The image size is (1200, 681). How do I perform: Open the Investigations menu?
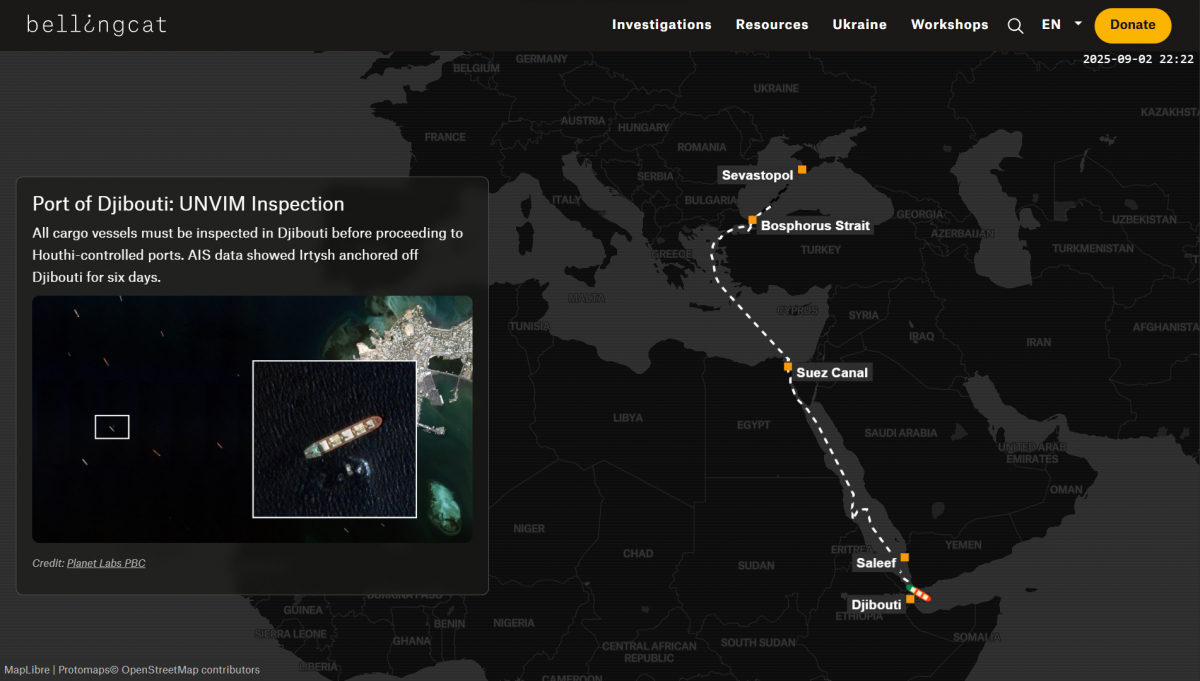pyautogui.click(x=661, y=25)
